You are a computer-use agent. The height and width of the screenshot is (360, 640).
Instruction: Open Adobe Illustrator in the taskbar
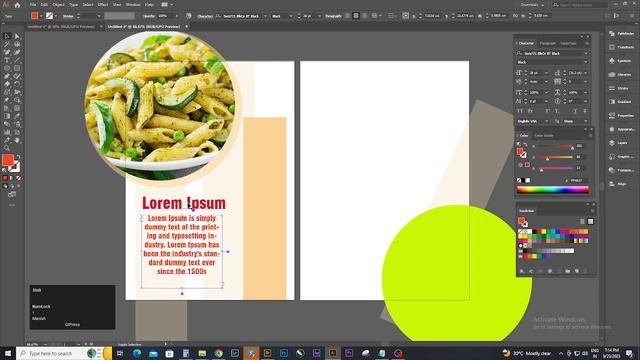pos(333,353)
